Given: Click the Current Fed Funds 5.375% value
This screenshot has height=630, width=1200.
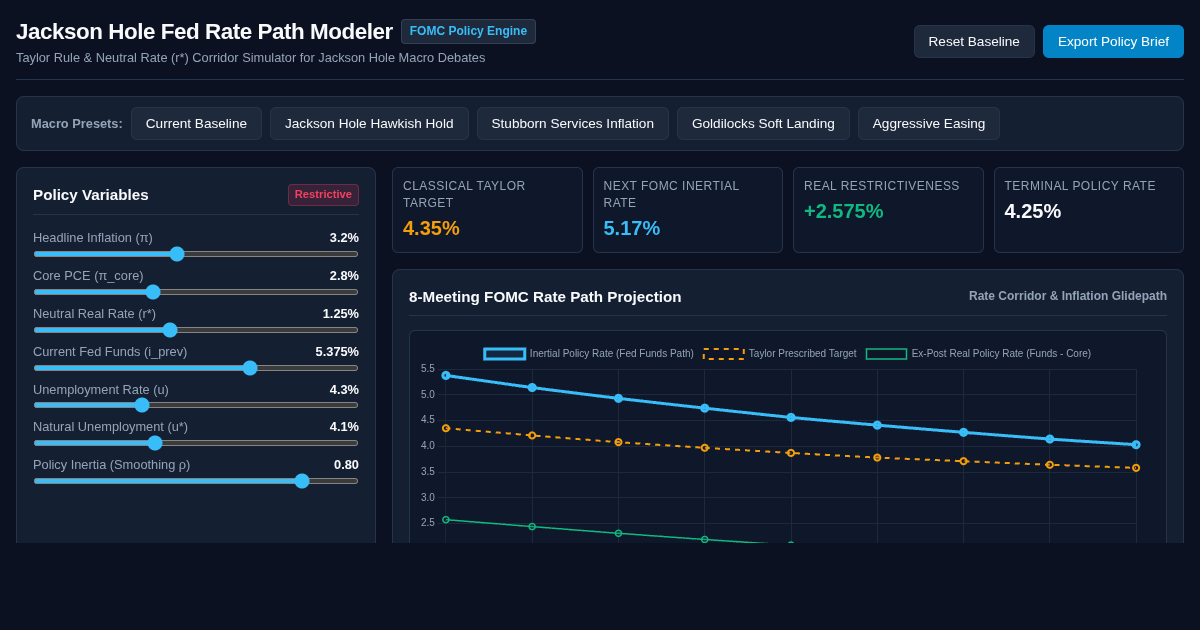Looking at the screenshot, I should (337, 352).
